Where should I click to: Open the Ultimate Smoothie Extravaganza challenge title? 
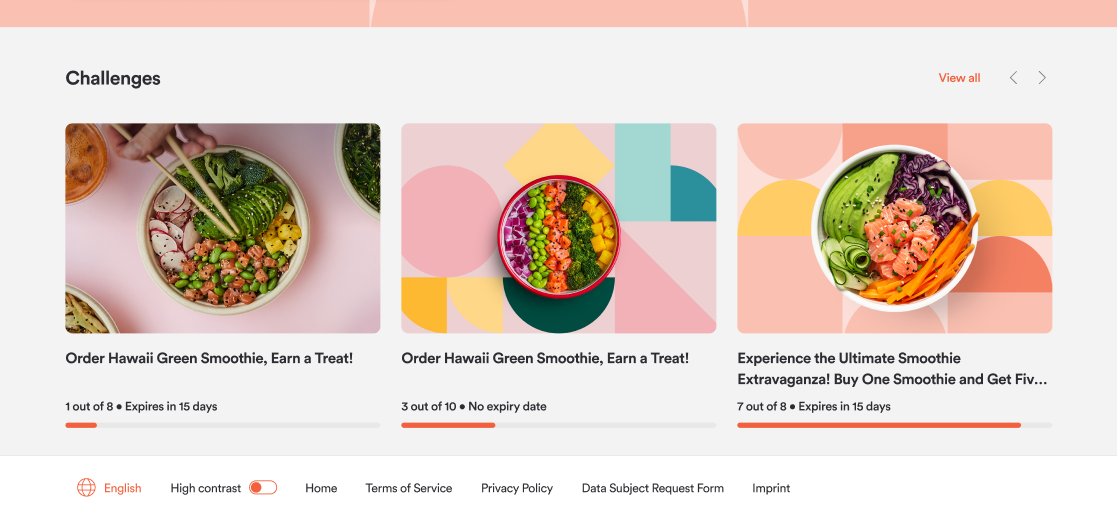coord(893,369)
